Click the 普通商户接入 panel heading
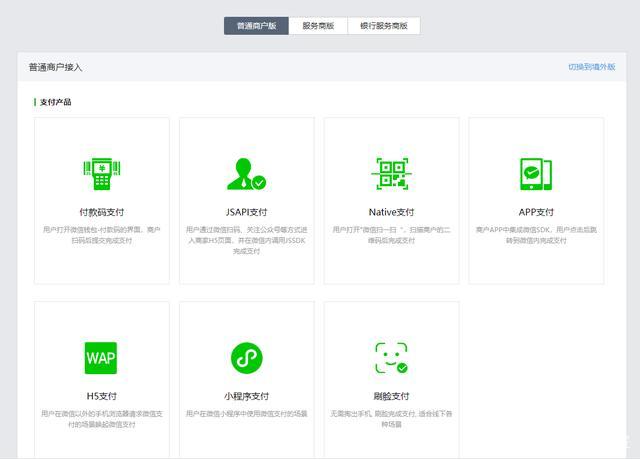 [x=55, y=67]
